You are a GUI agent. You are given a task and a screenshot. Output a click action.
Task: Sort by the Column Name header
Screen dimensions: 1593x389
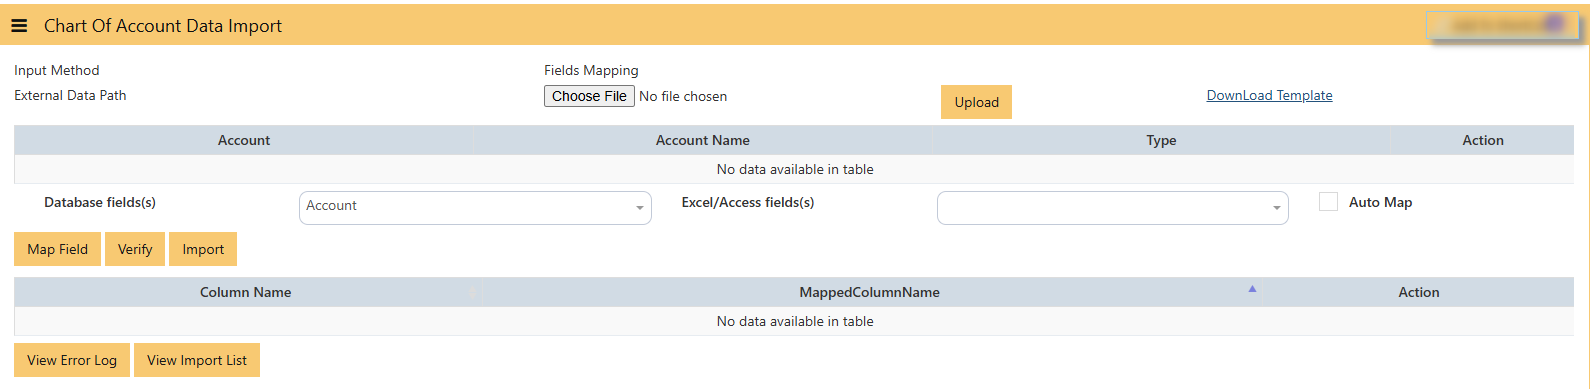coord(246,292)
